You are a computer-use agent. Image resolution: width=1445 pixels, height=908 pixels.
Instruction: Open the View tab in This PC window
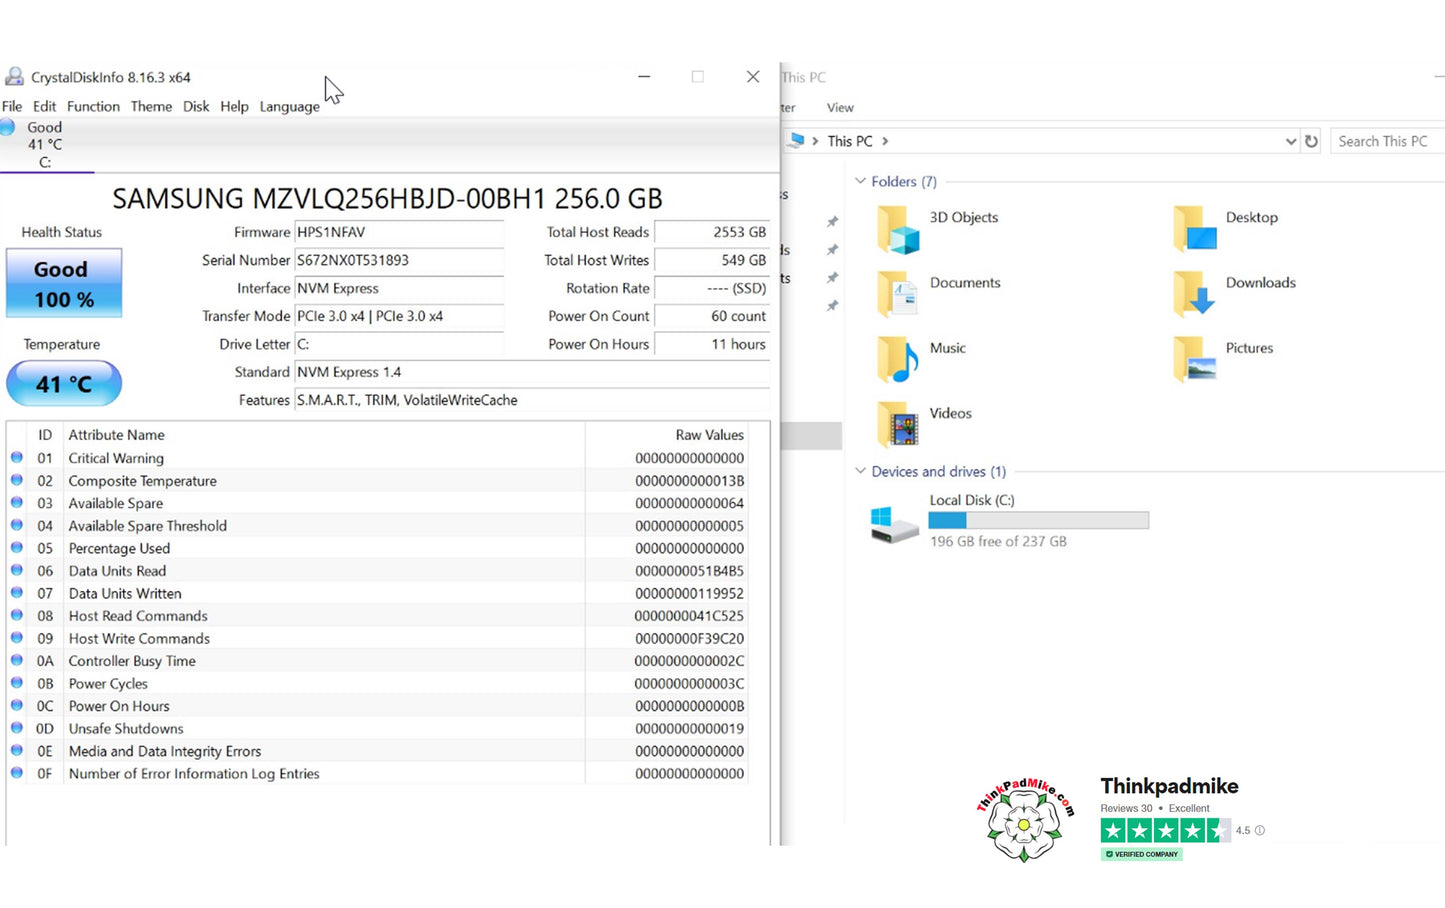point(840,107)
